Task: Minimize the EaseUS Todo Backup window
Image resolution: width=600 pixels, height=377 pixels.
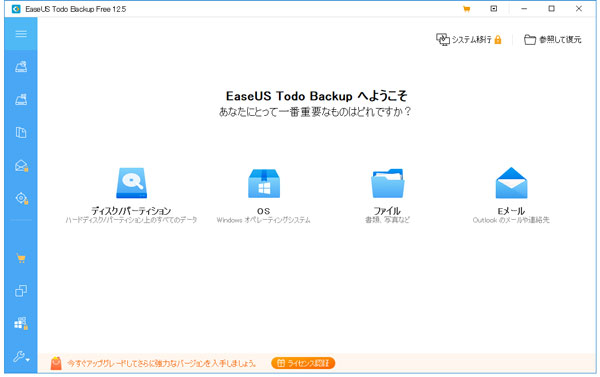Action: [524, 8]
